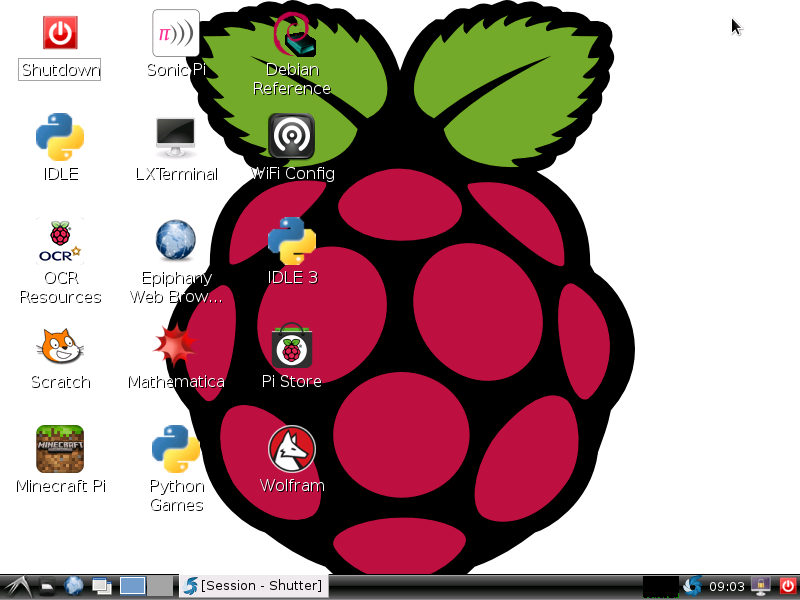Select the Minecraft Pi icon
Image resolution: width=800 pixels, height=600 pixels.
(x=60, y=449)
